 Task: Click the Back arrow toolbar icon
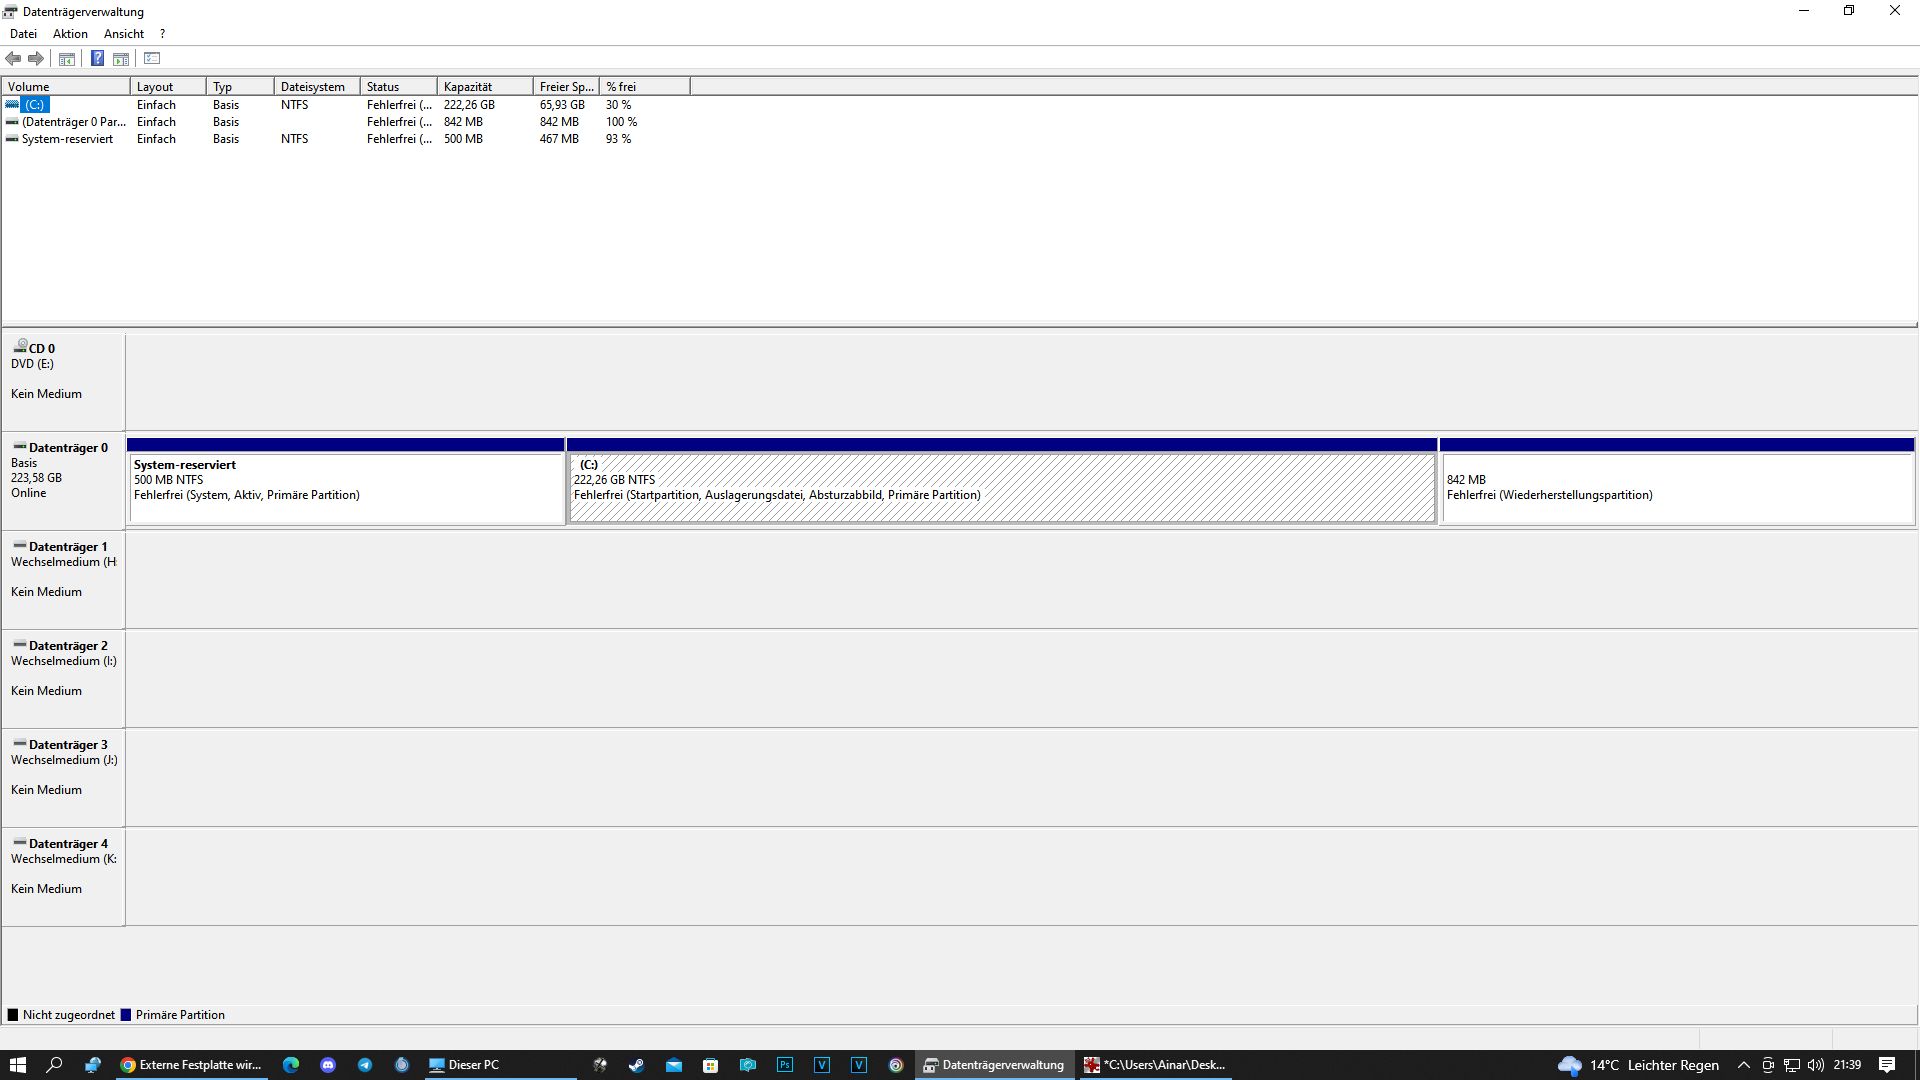click(13, 59)
